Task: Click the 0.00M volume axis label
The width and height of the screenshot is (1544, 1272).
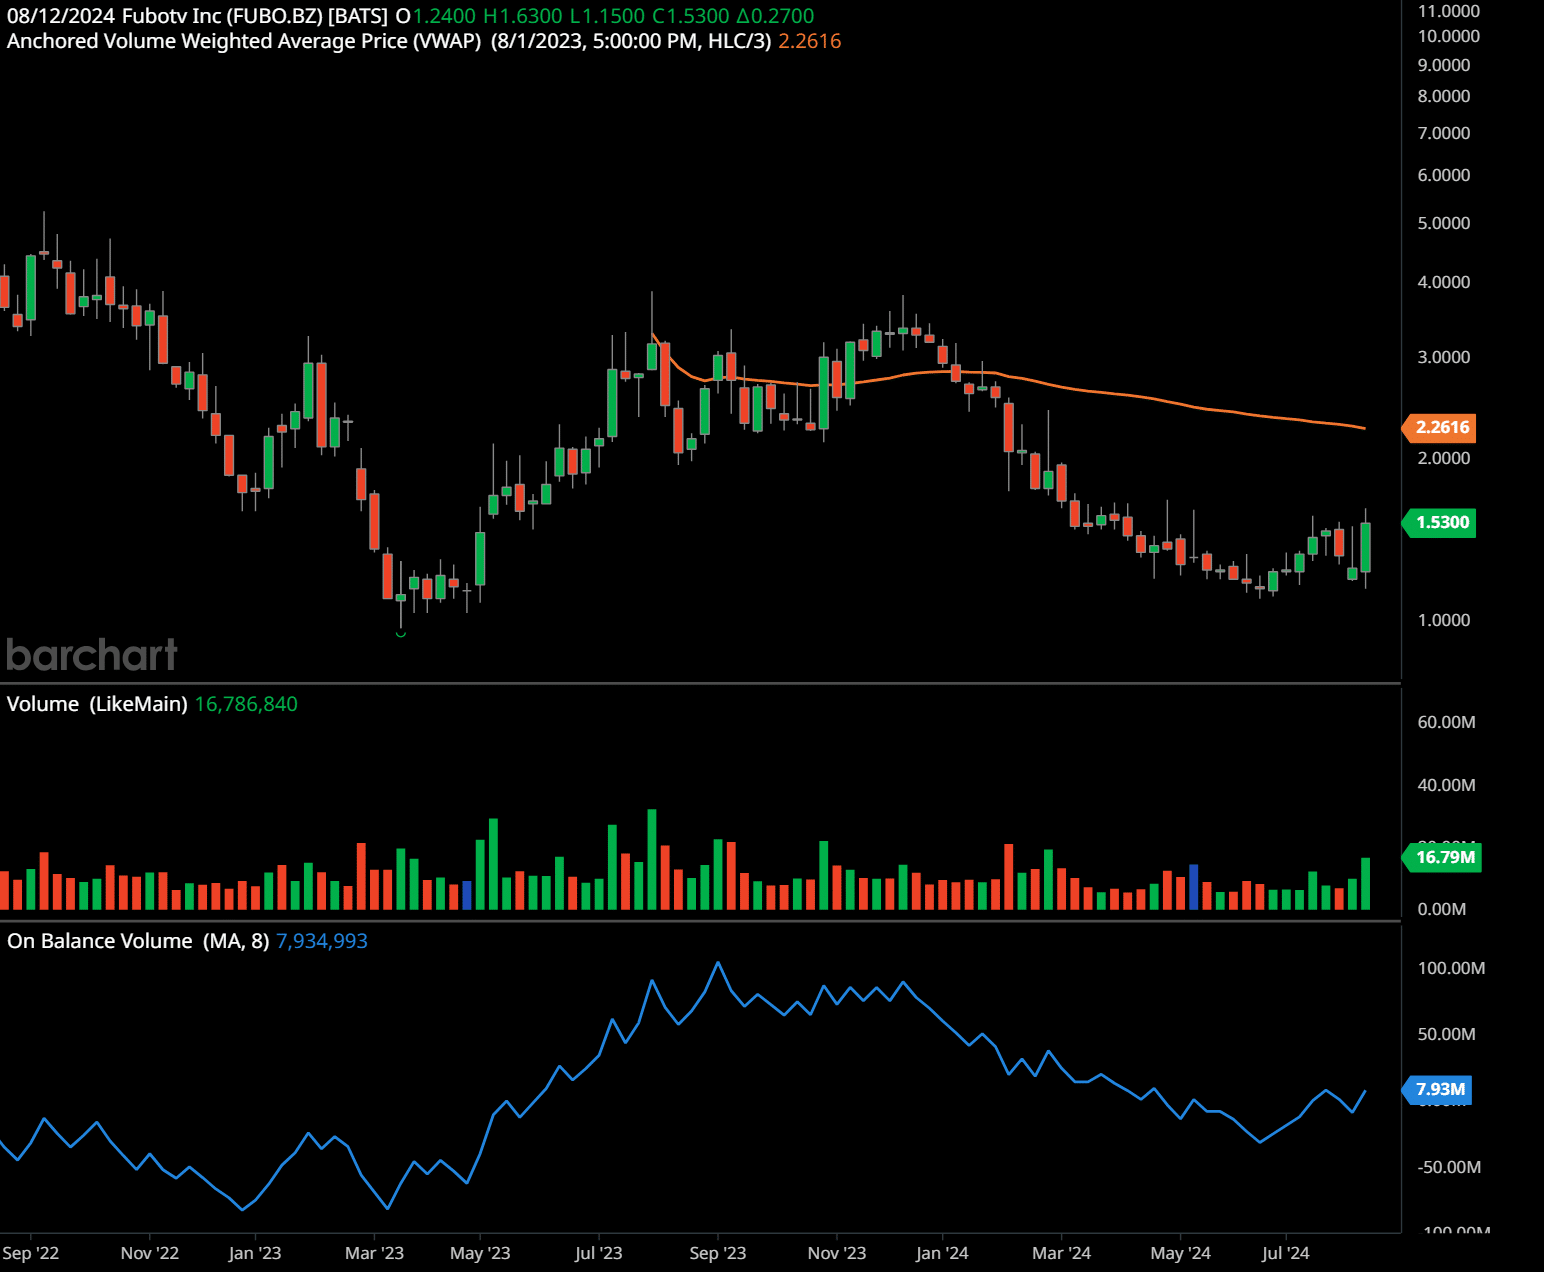Action: (x=1442, y=909)
